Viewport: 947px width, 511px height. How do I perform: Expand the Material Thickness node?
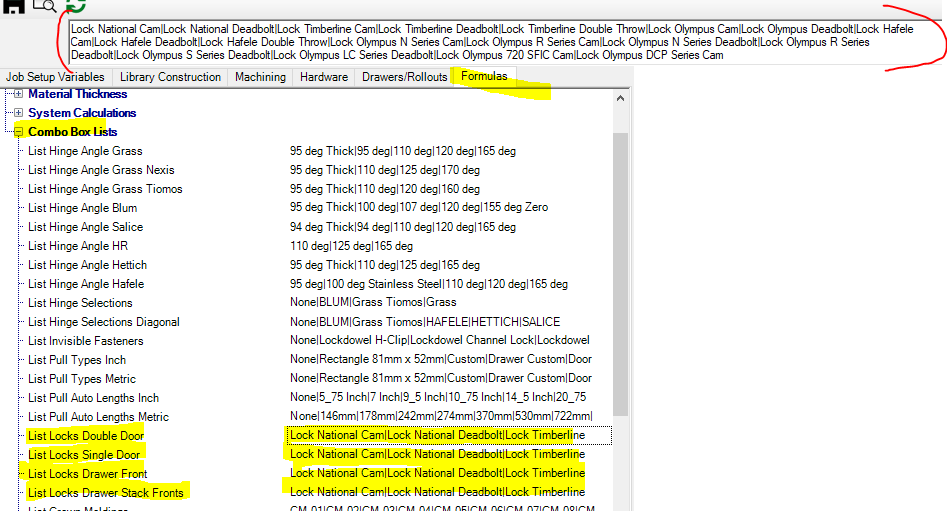tap(19, 94)
